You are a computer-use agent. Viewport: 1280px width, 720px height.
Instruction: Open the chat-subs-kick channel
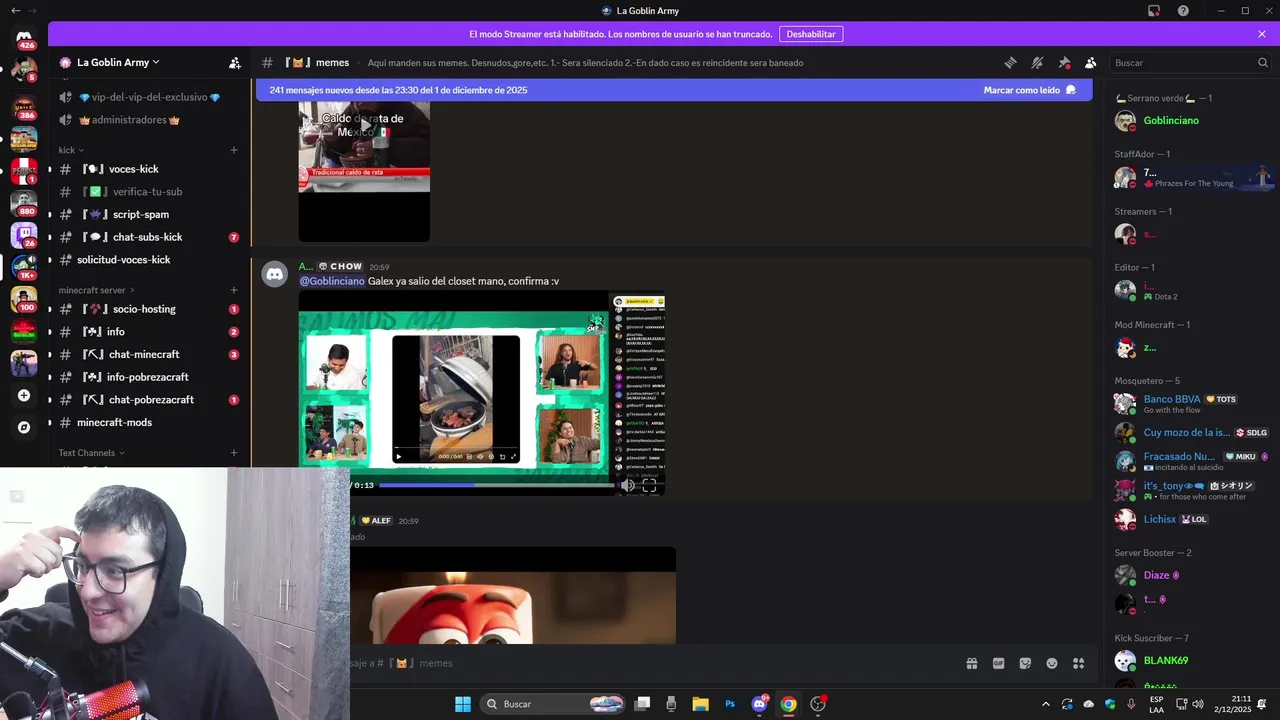148,237
